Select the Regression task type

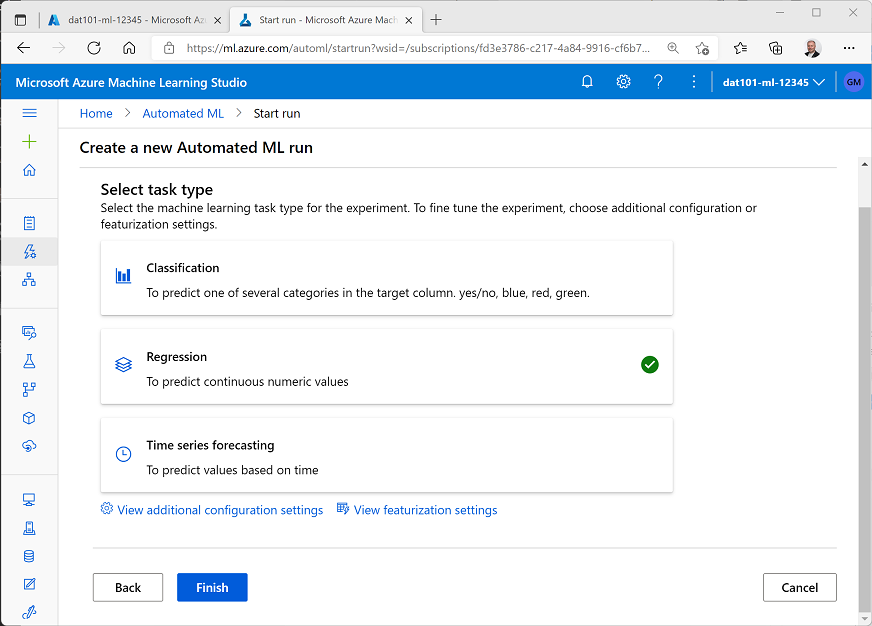click(x=386, y=366)
